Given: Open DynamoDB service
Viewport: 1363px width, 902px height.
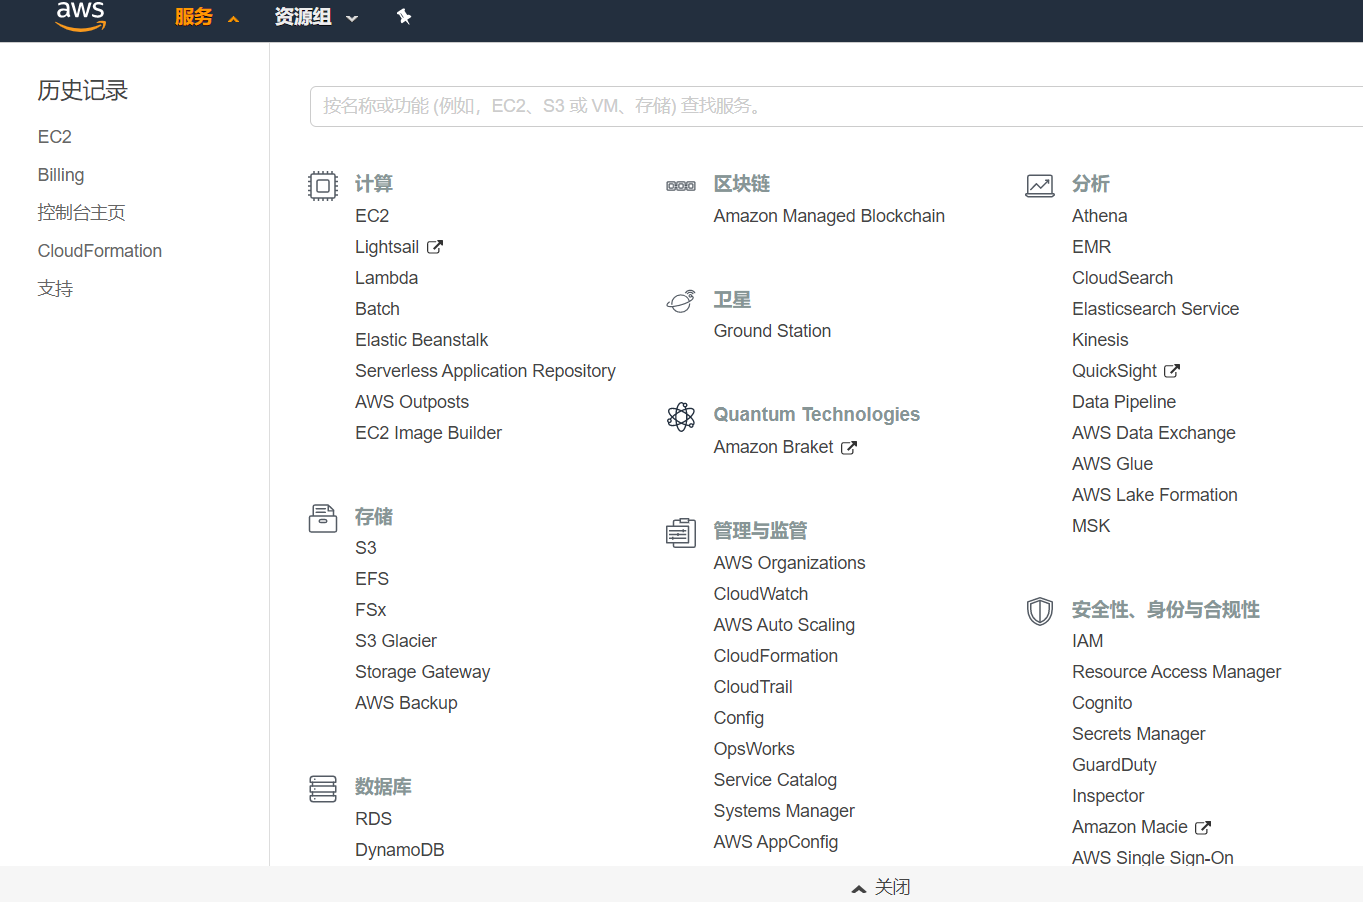Looking at the screenshot, I should pyautogui.click(x=400, y=850).
